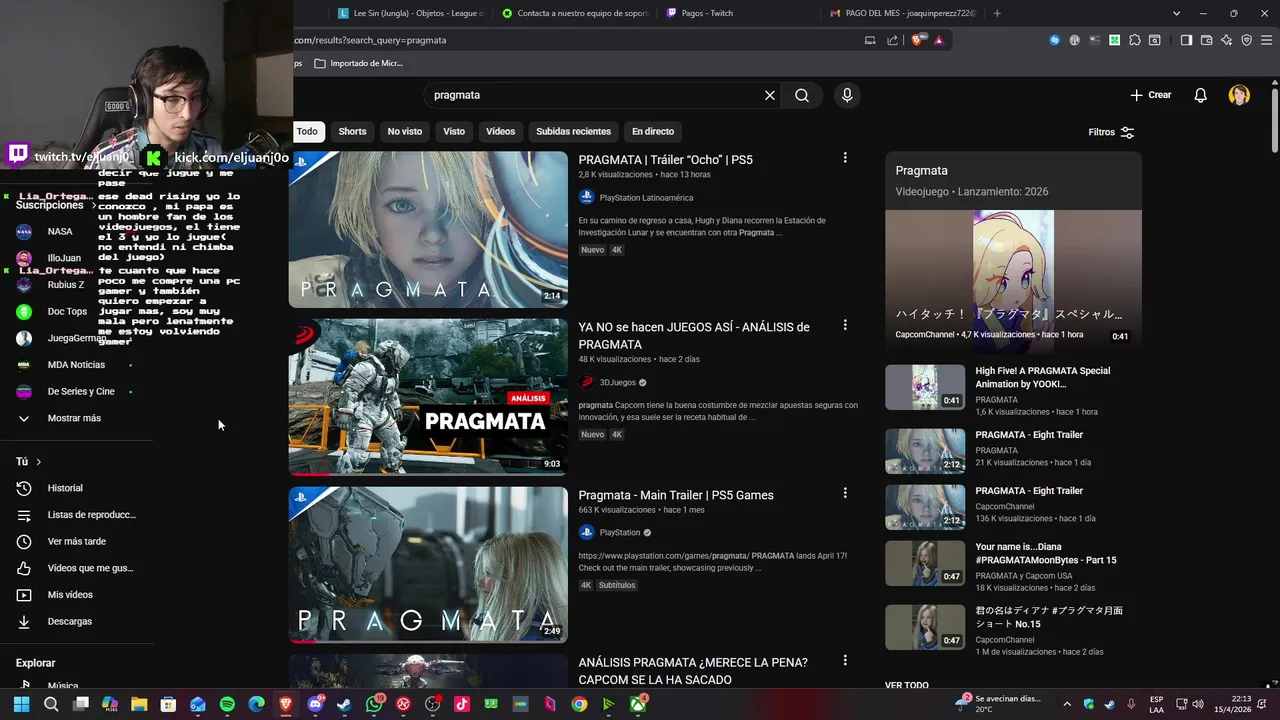Screen dimensions: 1280x720
Task: Open PRAGMATA Tráiler Ocho PS5 video title
Action: [665, 160]
